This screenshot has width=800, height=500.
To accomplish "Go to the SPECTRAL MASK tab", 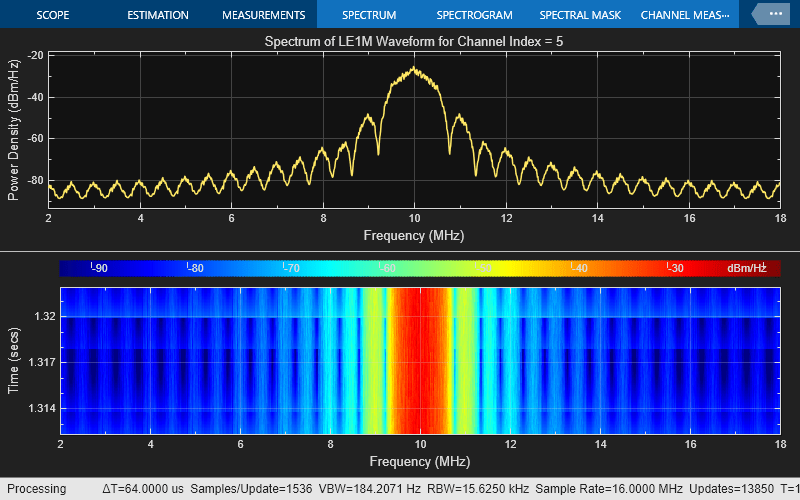I will tap(580, 15).
